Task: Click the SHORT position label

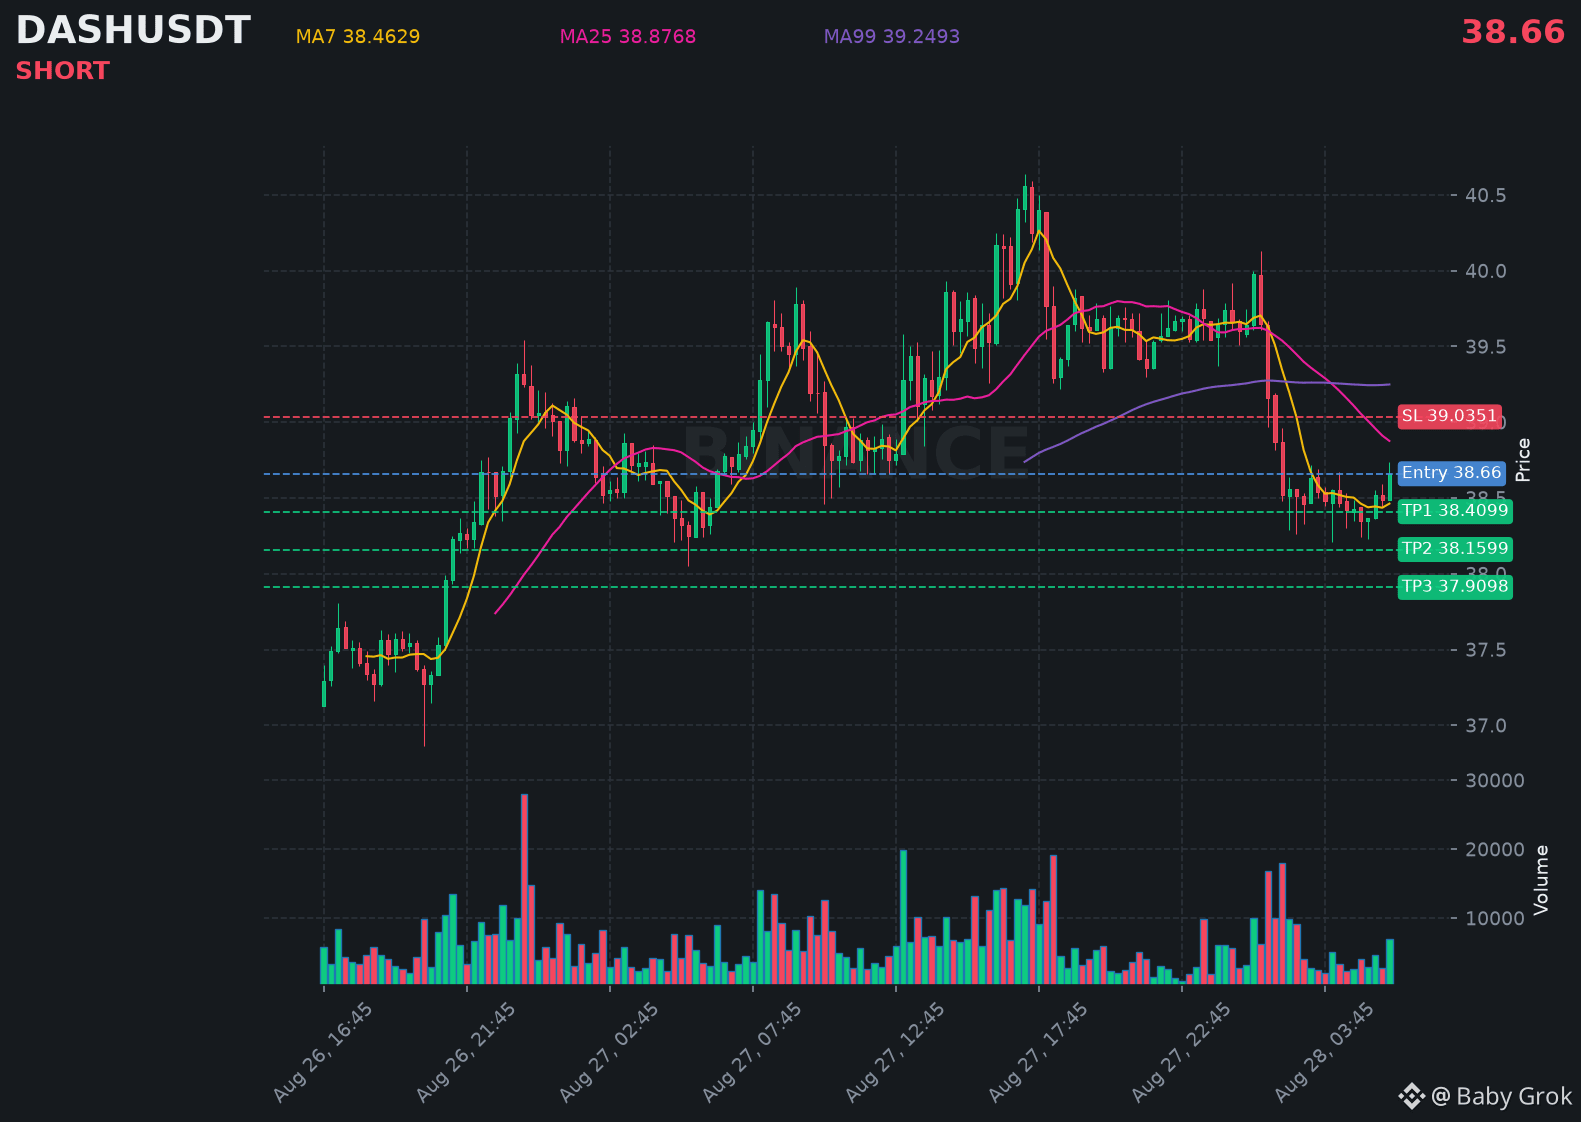Action: (x=62, y=71)
